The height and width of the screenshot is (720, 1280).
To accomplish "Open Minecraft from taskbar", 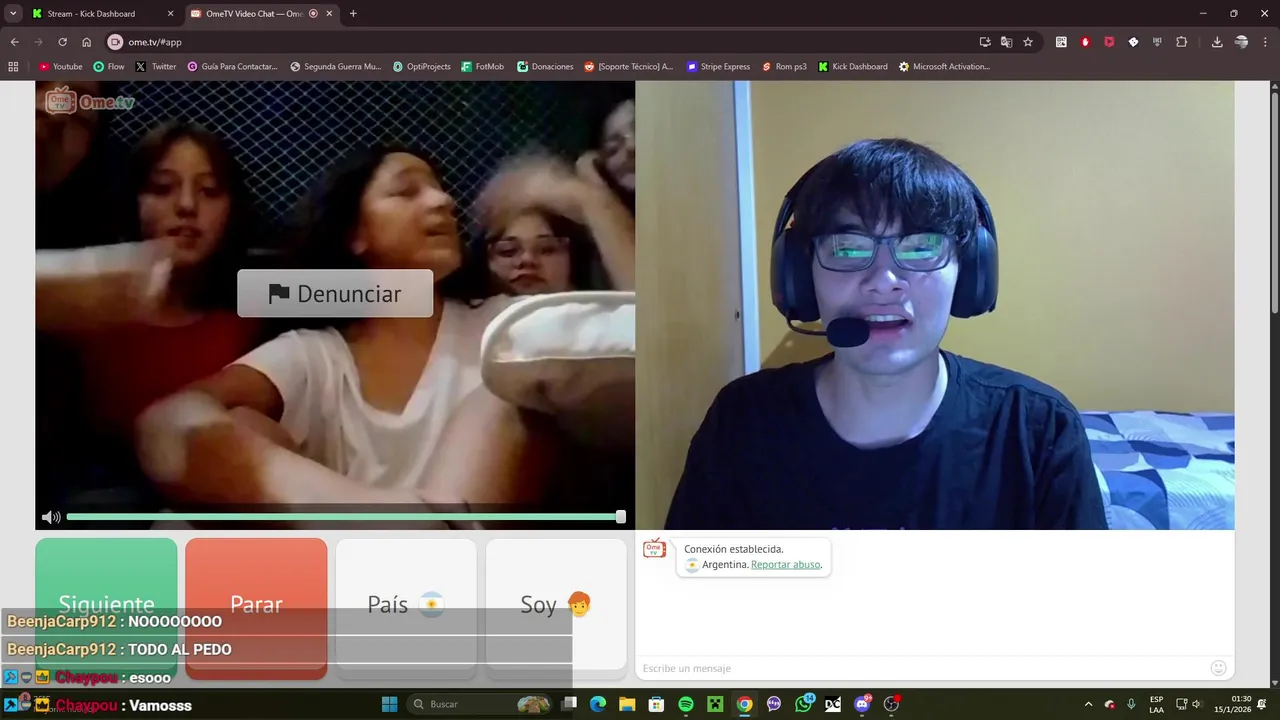I will pyautogui.click(x=715, y=704).
